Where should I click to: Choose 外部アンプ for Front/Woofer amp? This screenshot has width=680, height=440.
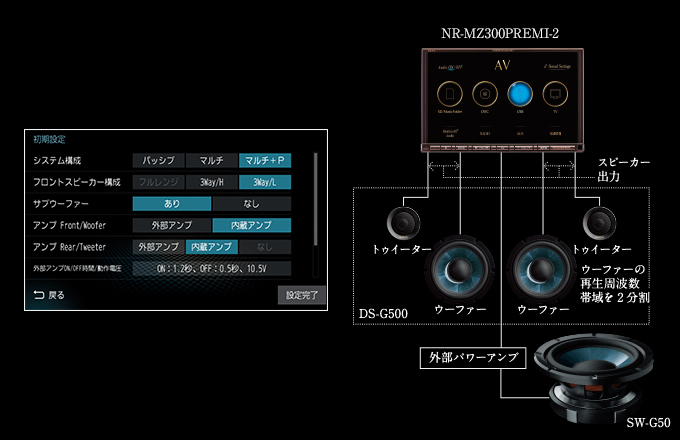(x=172, y=225)
